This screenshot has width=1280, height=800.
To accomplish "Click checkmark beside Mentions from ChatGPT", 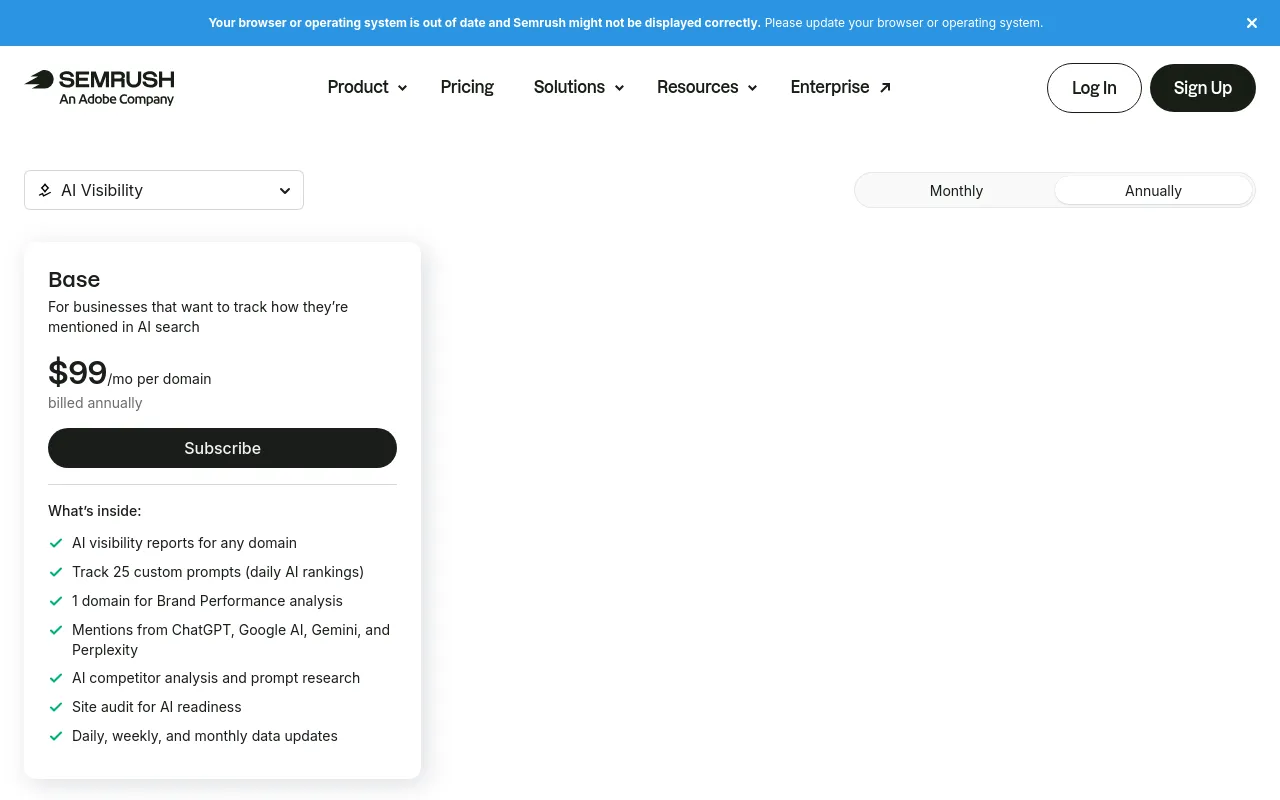I will [56, 630].
